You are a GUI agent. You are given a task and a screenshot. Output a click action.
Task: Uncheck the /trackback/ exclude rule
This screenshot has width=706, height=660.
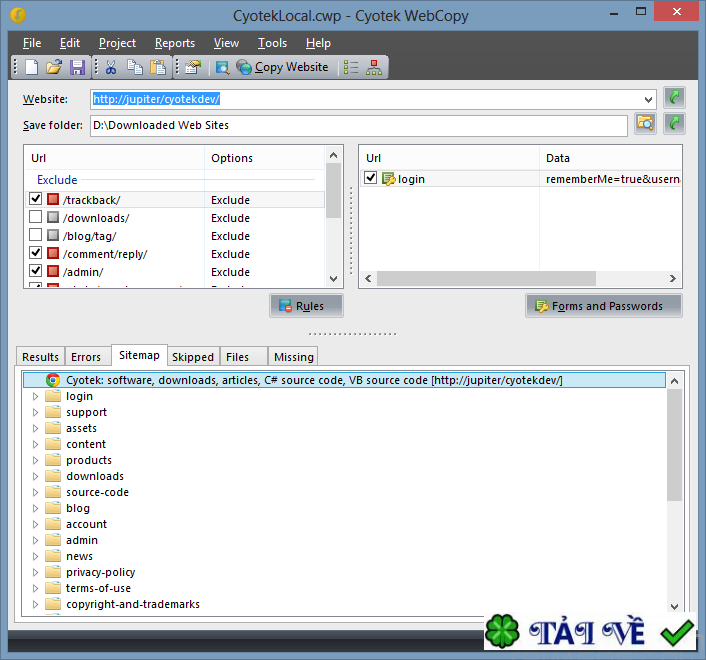(x=36, y=200)
